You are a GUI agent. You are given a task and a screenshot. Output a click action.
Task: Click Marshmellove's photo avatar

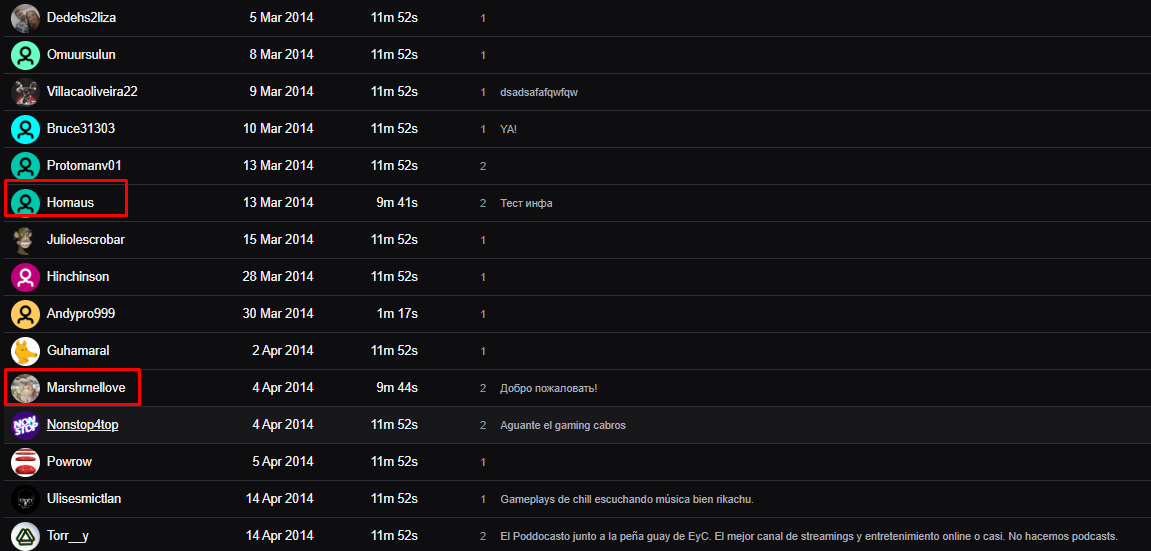(26, 387)
